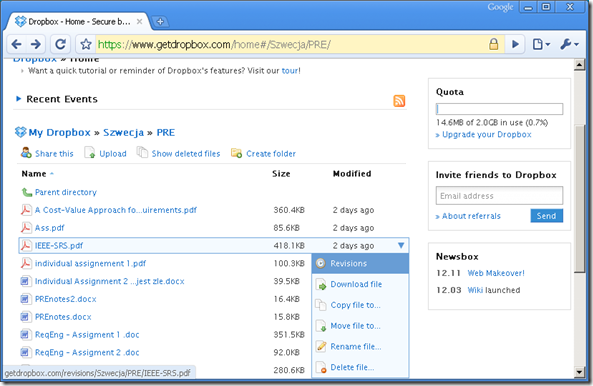This screenshot has height=386, width=593.
Task: Click Word icon beside ReqEng - Assigment 2
Action: (25, 352)
